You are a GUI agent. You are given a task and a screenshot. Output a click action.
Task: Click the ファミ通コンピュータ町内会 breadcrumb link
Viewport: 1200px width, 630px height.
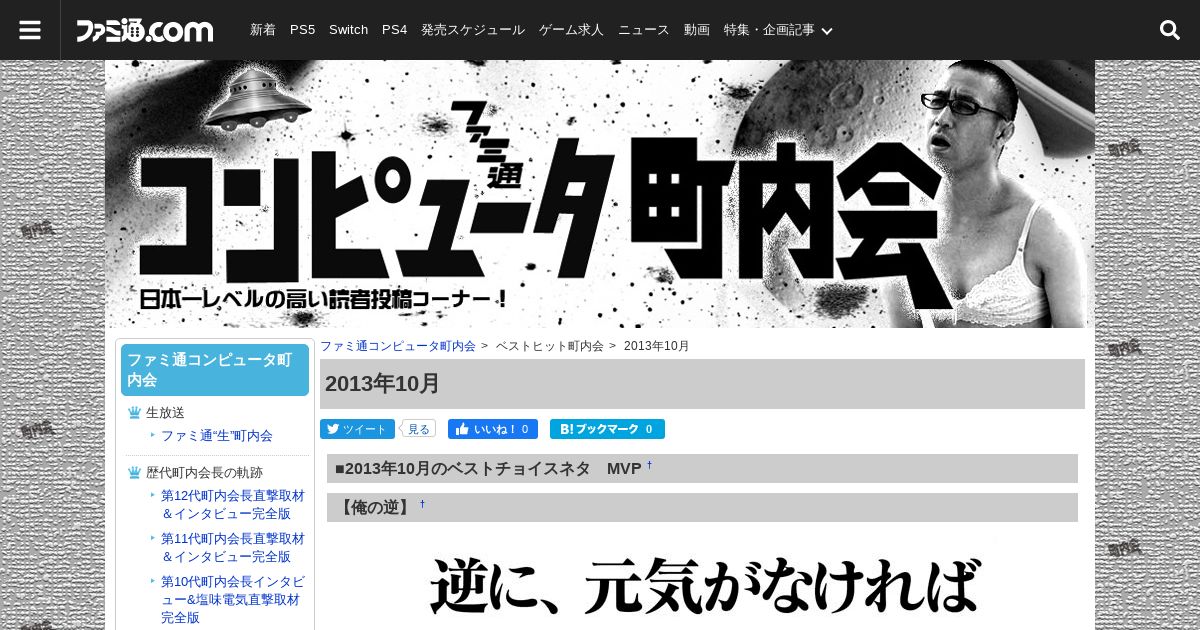point(398,346)
